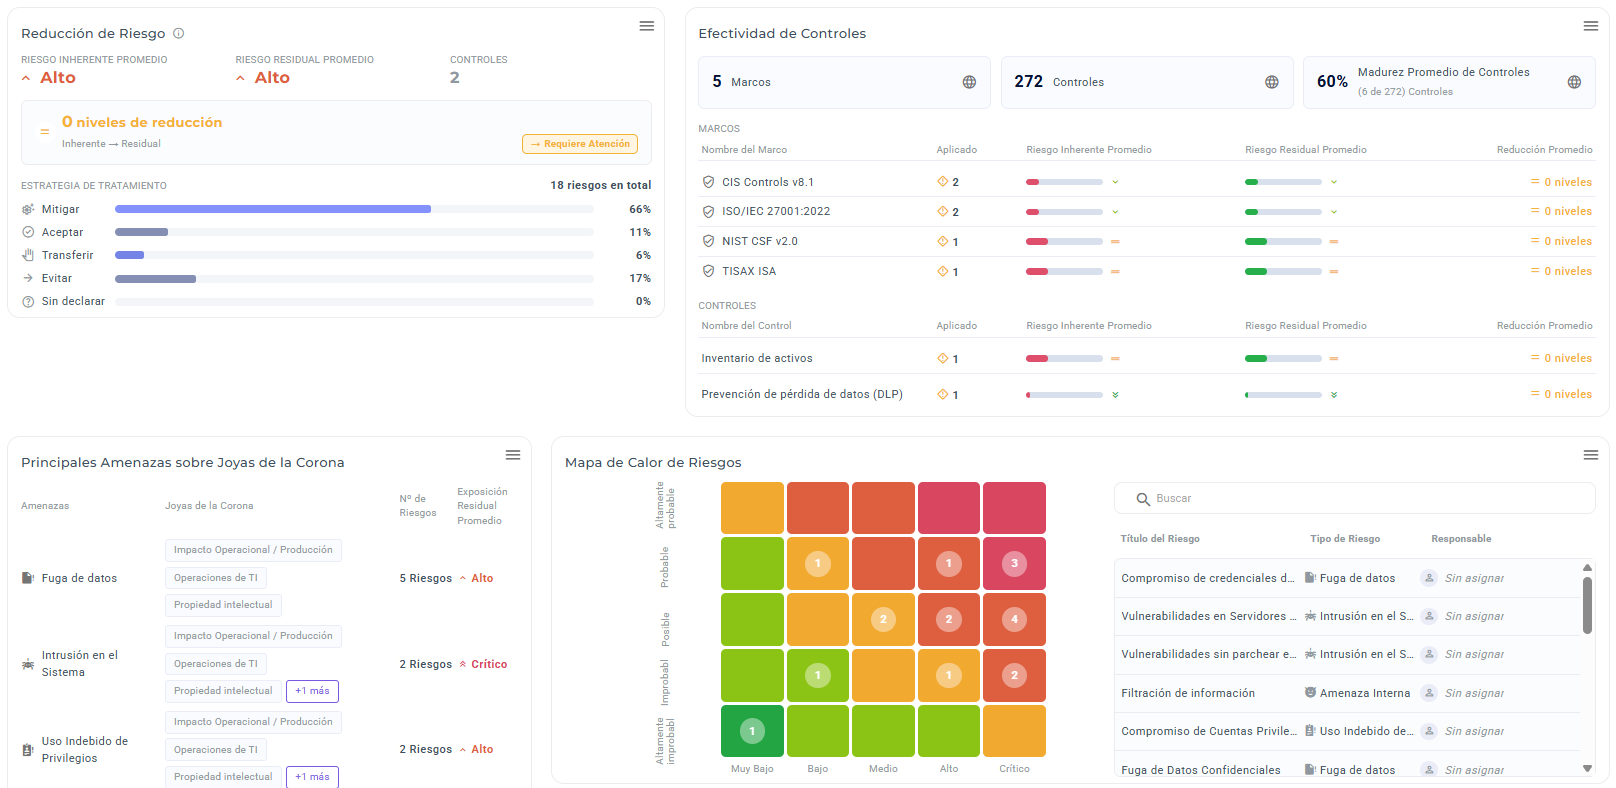The image size is (1616, 788).
Task: Click the Requiere Atención button
Action: tap(580, 144)
